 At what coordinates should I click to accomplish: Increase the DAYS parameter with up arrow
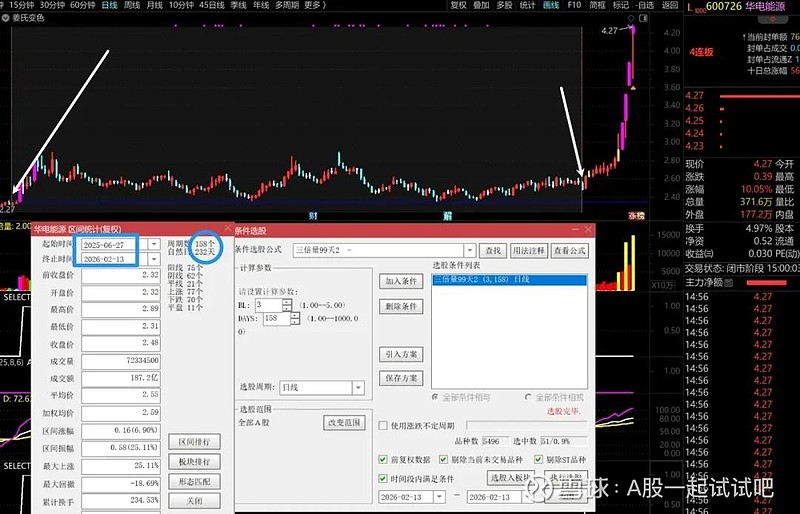[295, 315]
